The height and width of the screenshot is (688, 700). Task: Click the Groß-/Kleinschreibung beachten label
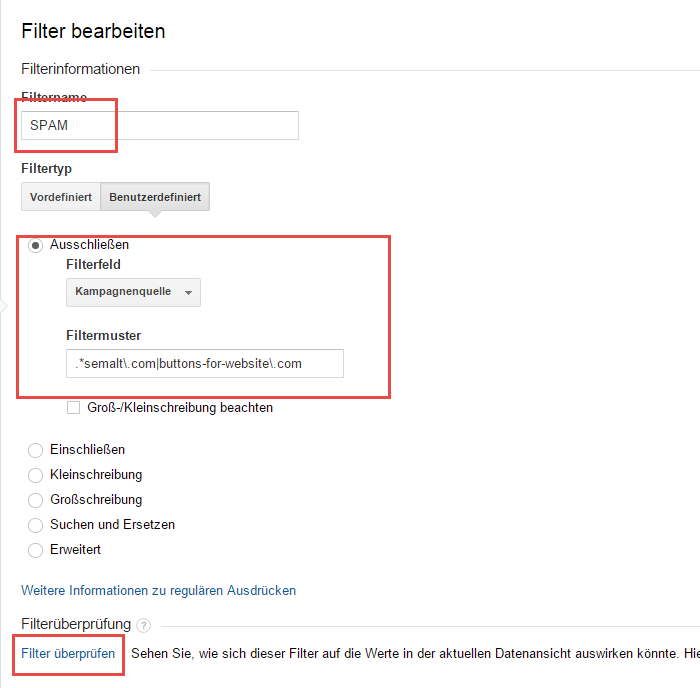coord(180,408)
